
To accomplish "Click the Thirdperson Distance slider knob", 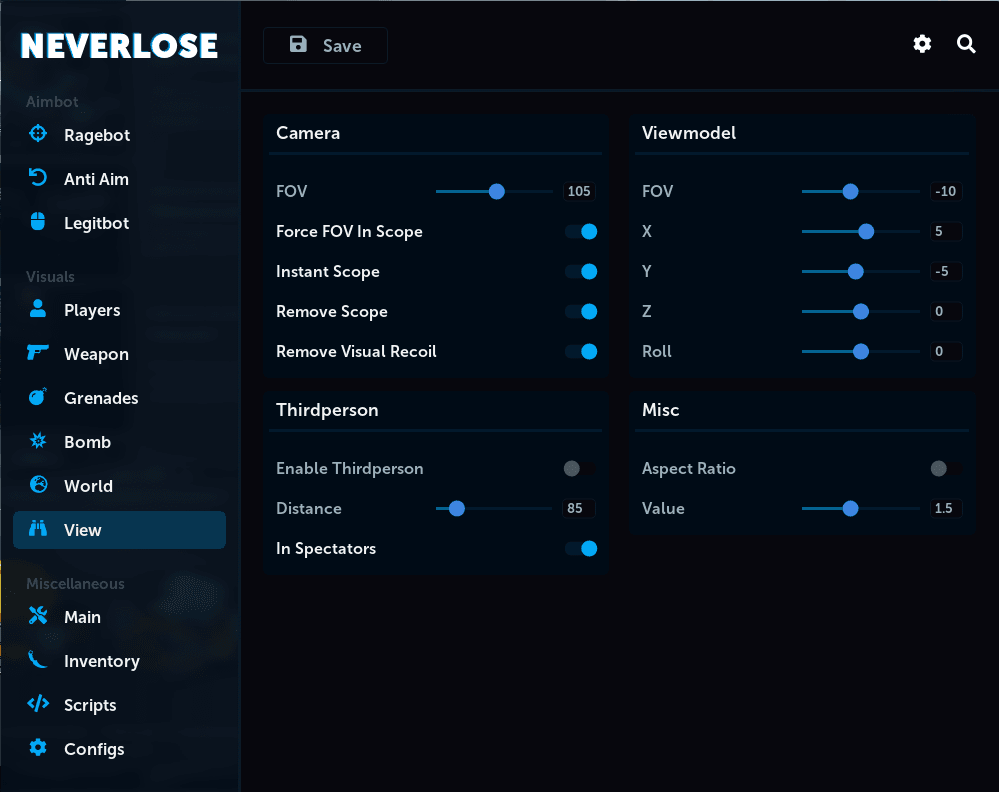I will [457, 508].
